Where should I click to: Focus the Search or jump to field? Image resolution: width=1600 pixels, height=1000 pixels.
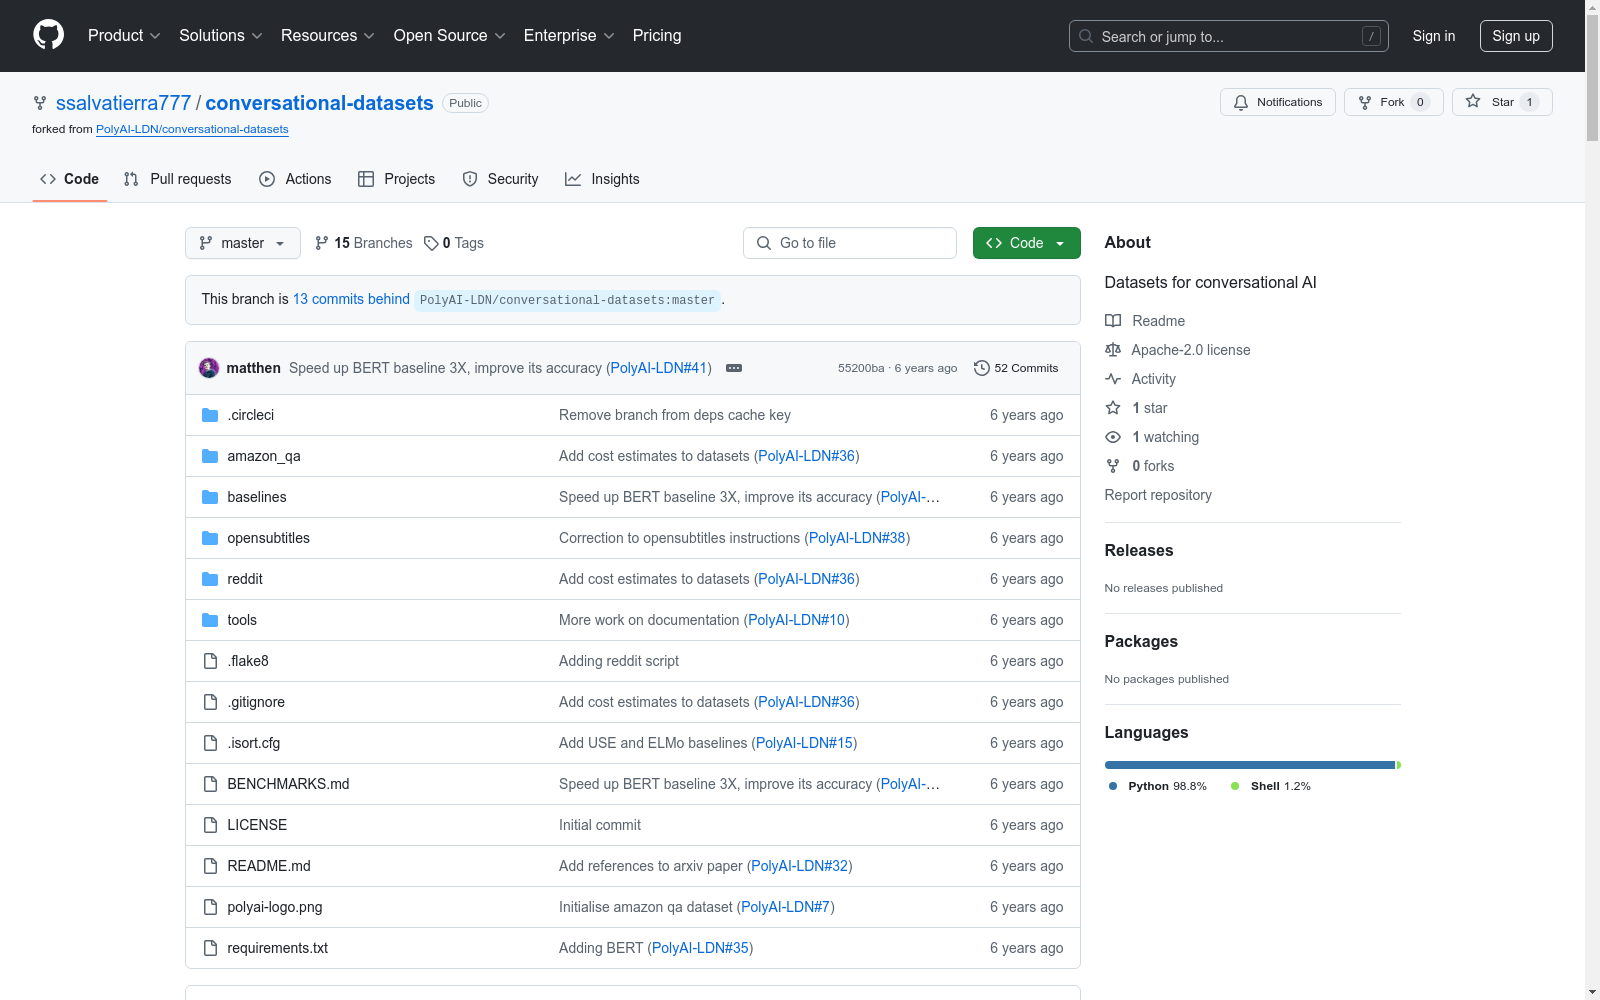[x=1229, y=36]
